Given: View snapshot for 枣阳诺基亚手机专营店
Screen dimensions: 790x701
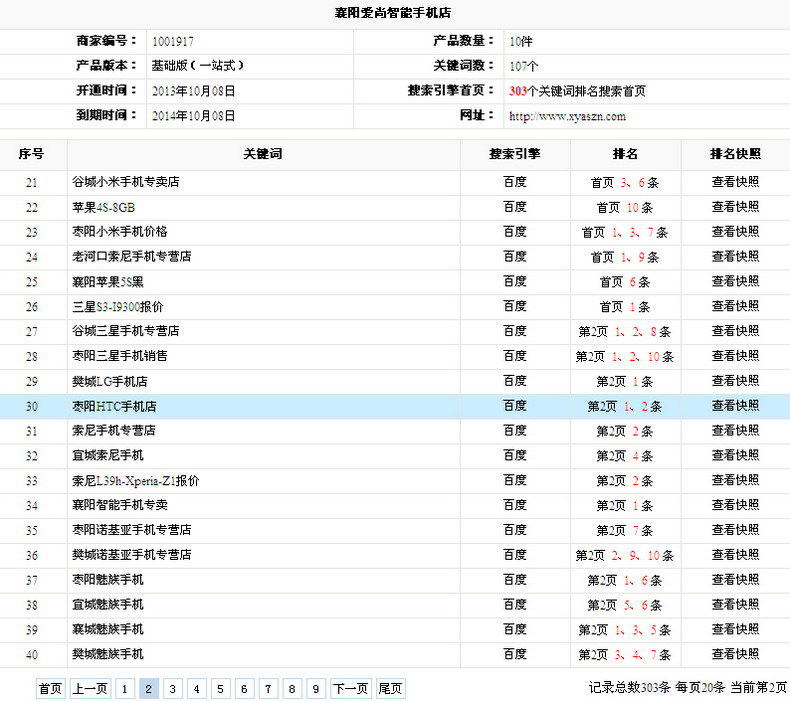Looking at the screenshot, I should pos(735,530).
